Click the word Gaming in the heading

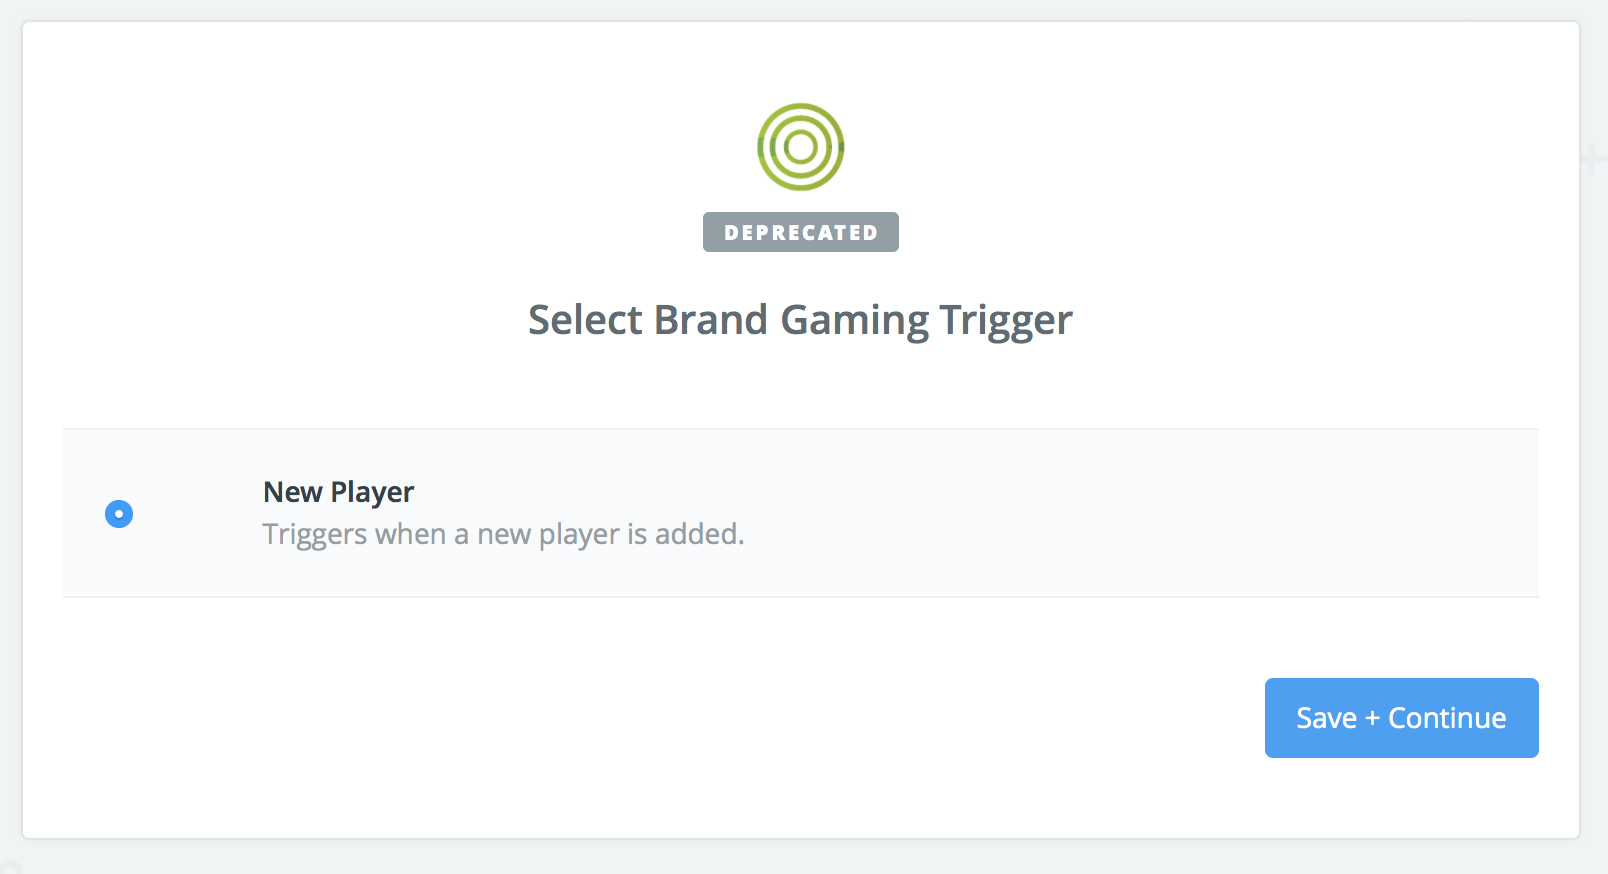pos(855,321)
